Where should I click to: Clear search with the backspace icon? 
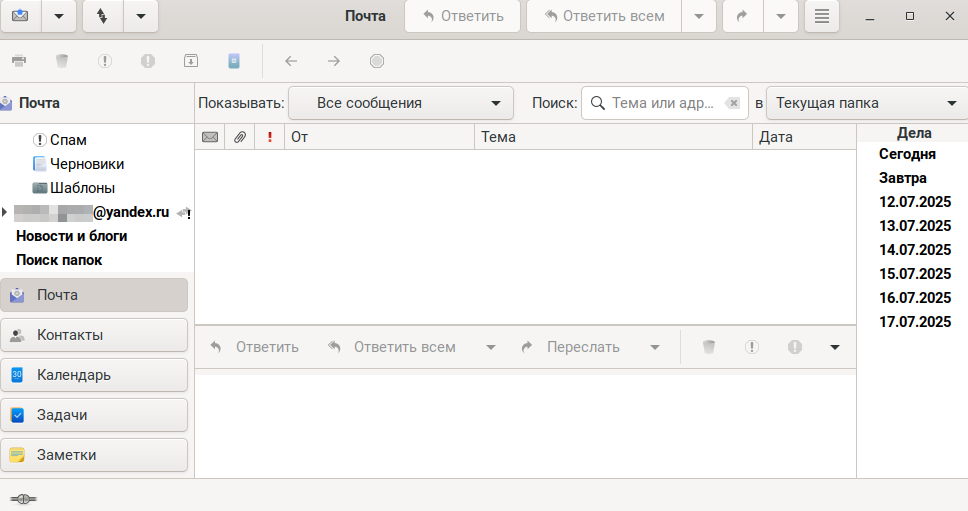(x=733, y=103)
